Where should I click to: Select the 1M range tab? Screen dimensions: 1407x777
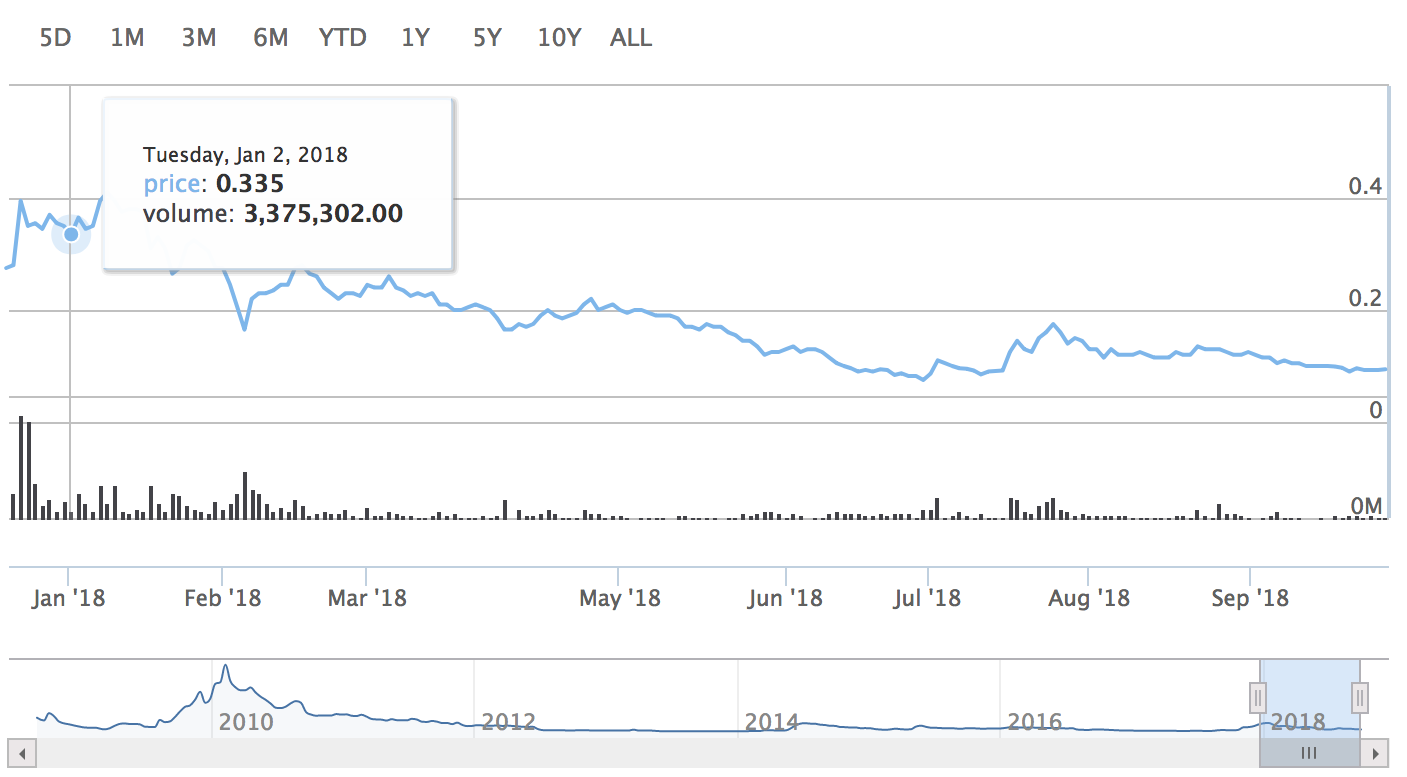[127, 37]
